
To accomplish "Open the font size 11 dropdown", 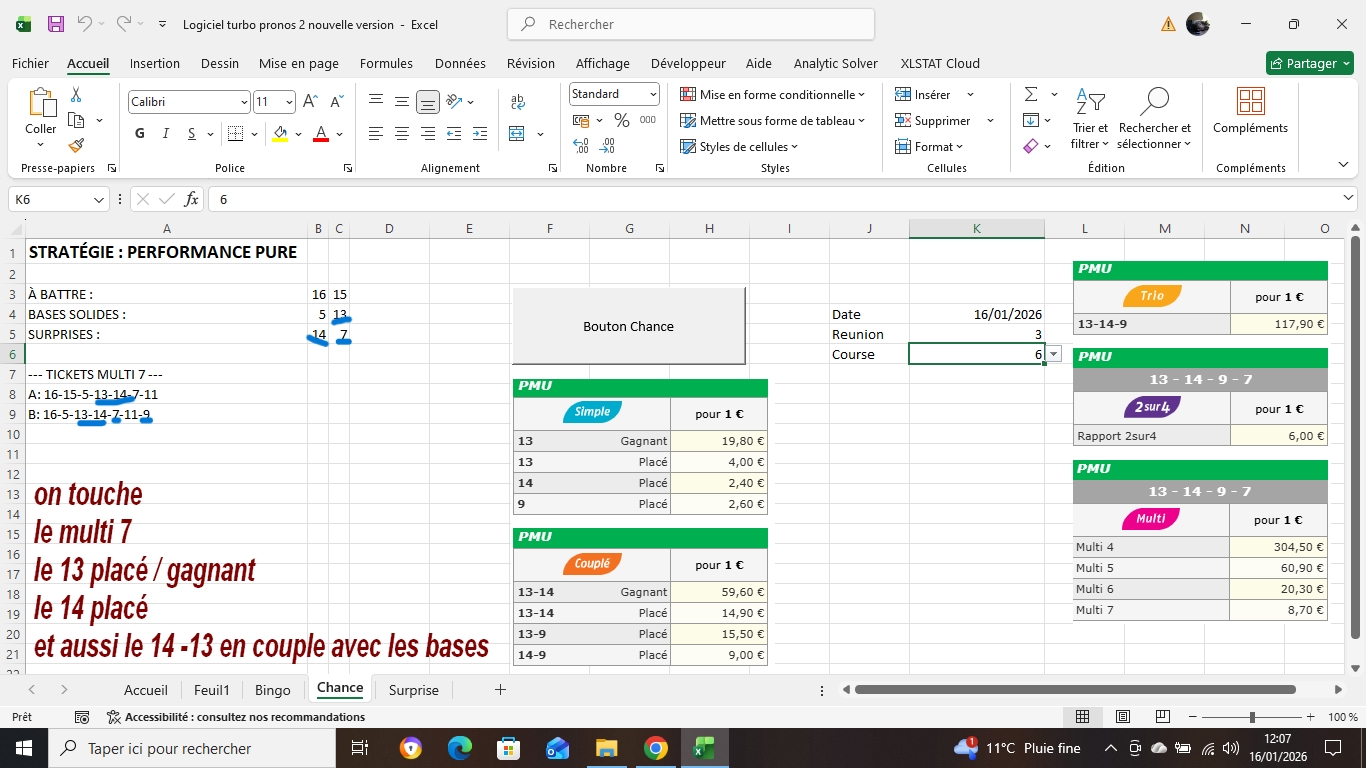I will (290, 102).
